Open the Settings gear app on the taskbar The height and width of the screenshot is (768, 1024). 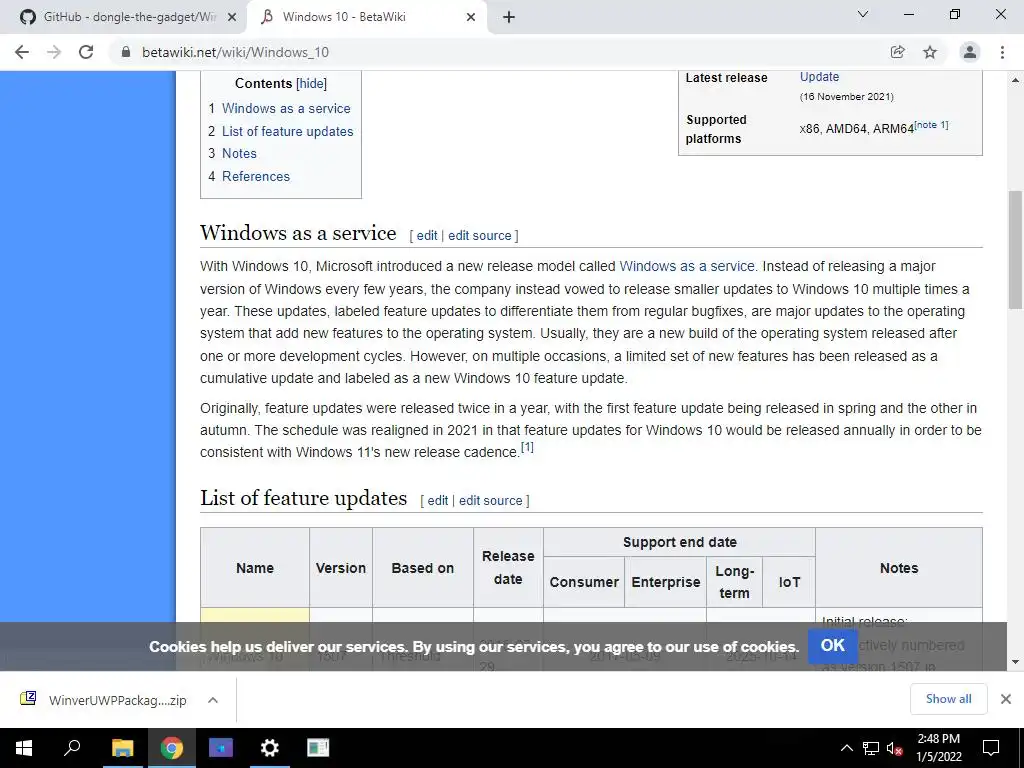pos(269,748)
